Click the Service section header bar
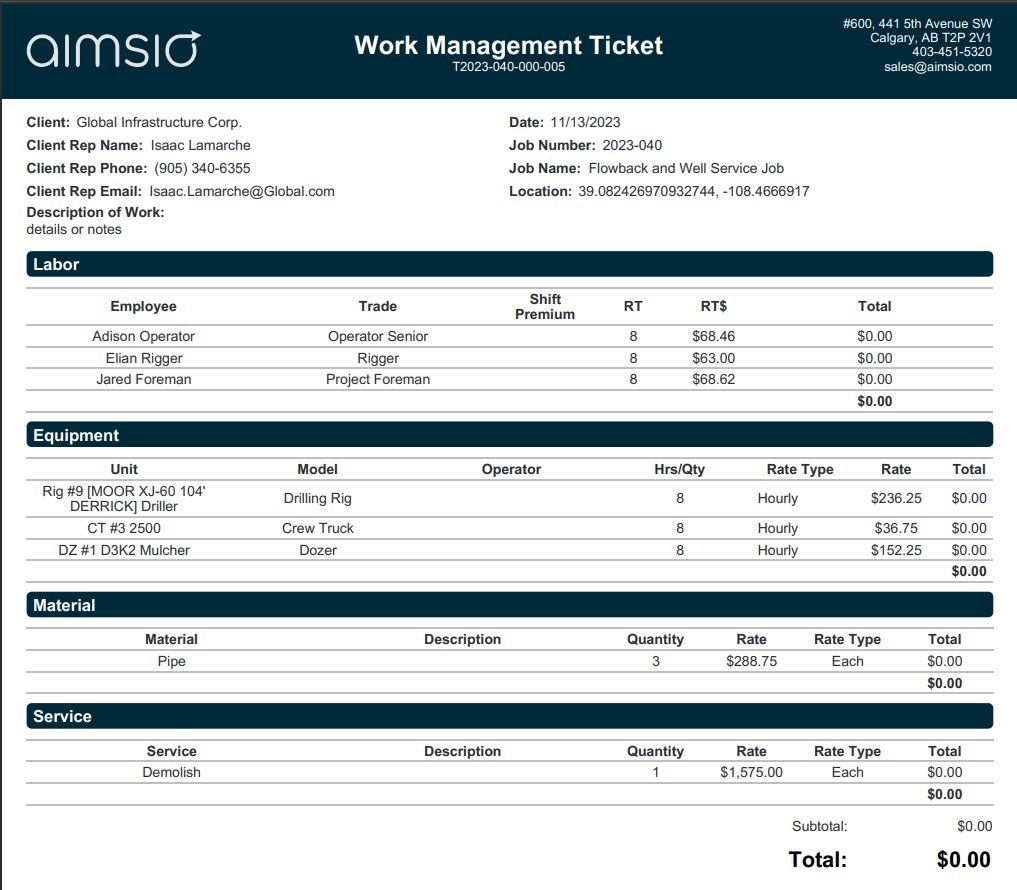Screen dimensions: 1017x890 click(509, 716)
